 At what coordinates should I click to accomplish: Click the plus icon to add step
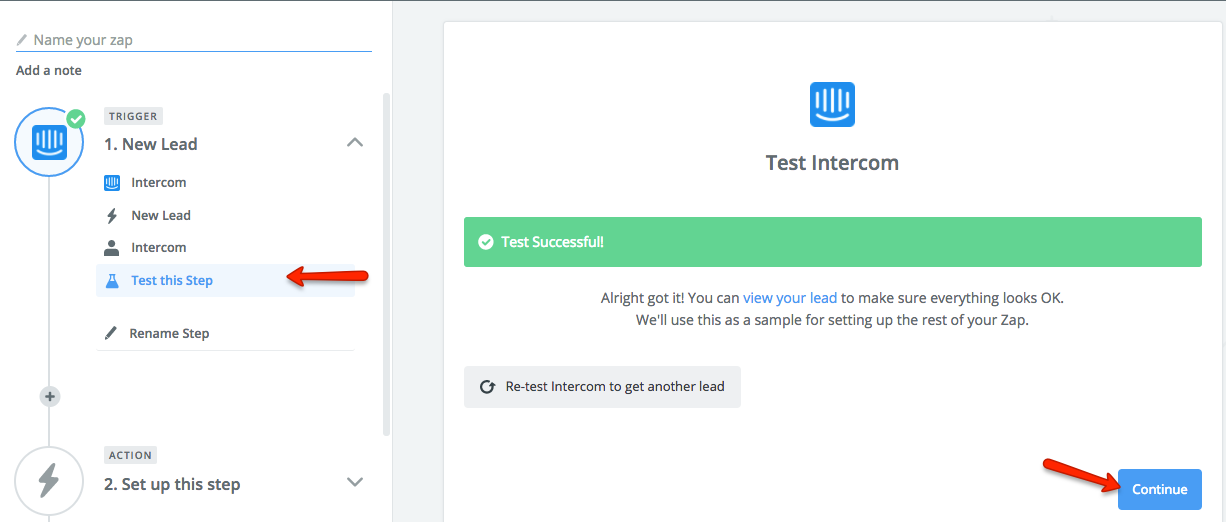coord(50,396)
